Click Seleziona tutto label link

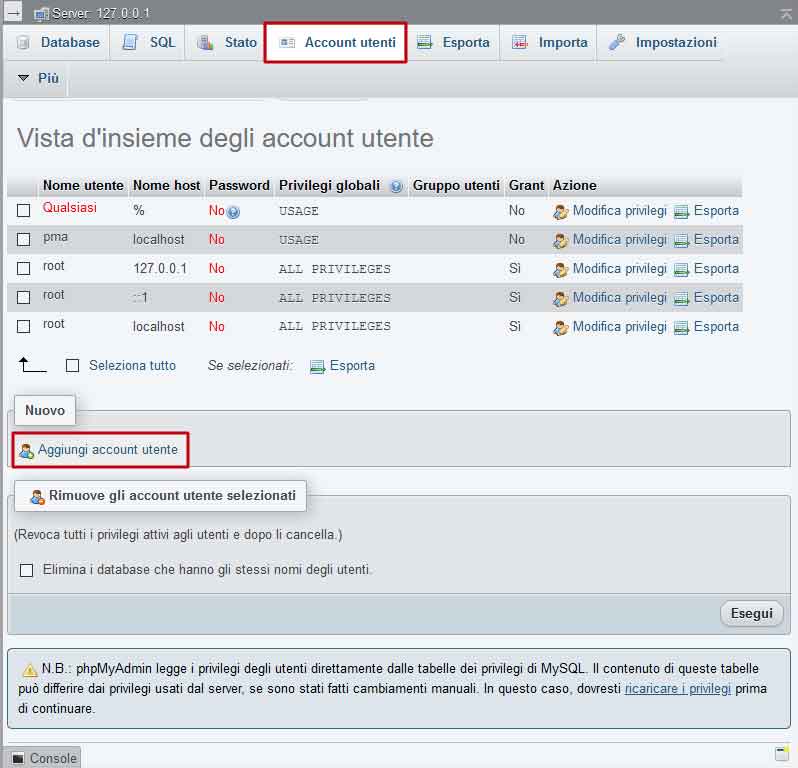(132, 365)
